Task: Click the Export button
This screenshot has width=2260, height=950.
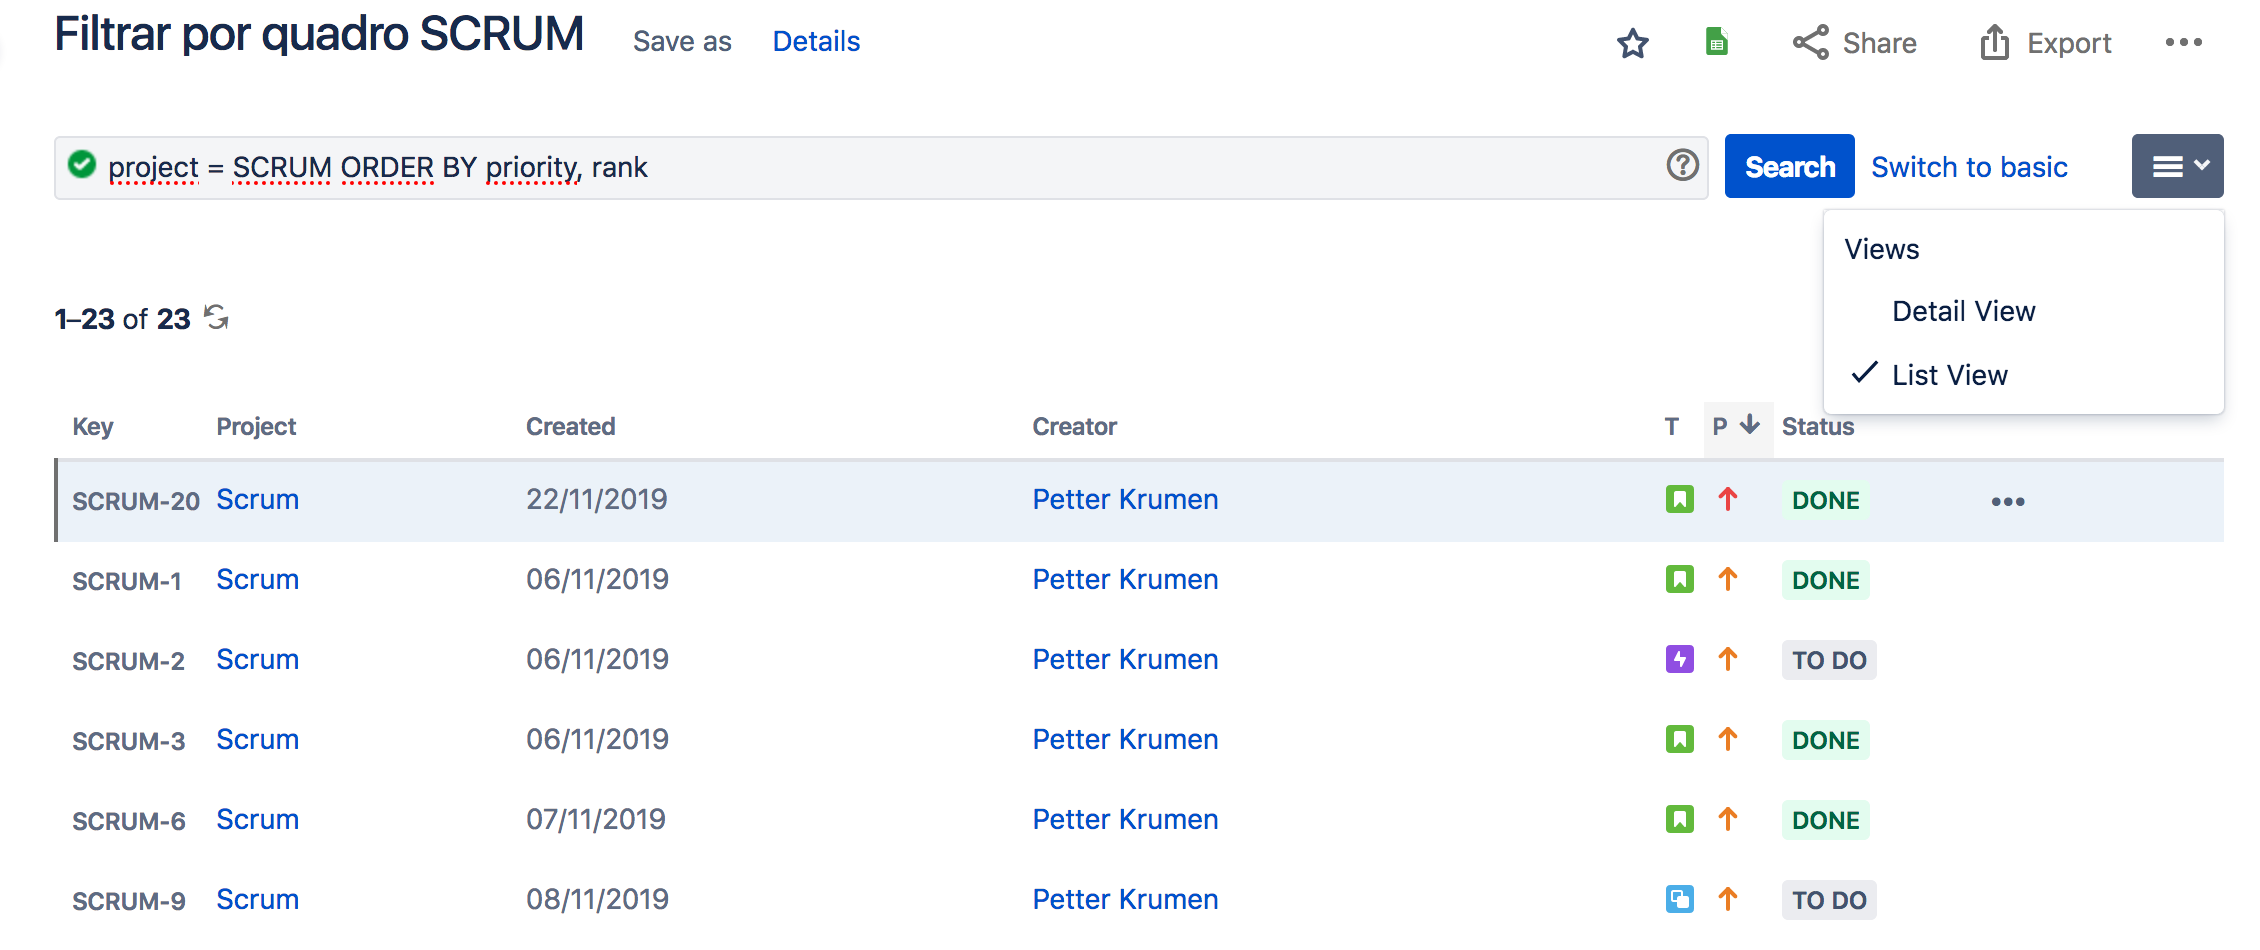Action: tap(2045, 43)
